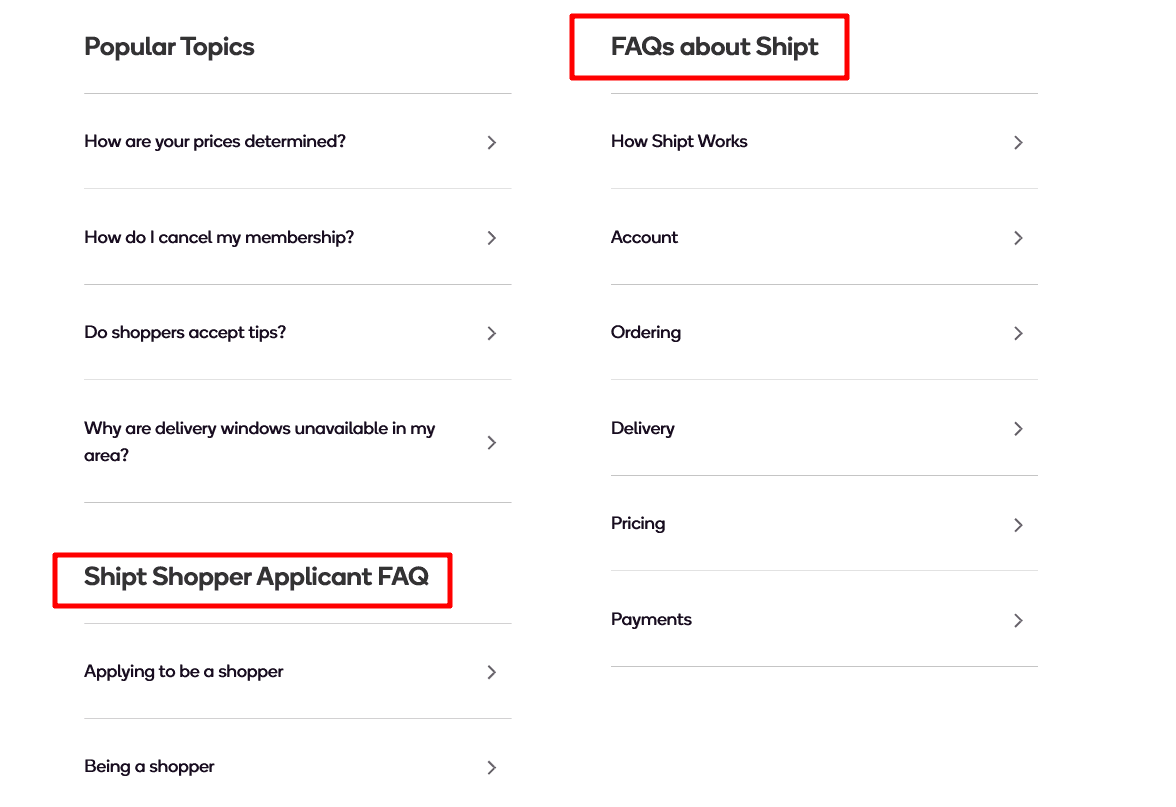Click chevron on the 'How Shipt Works' row

(x=1018, y=143)
